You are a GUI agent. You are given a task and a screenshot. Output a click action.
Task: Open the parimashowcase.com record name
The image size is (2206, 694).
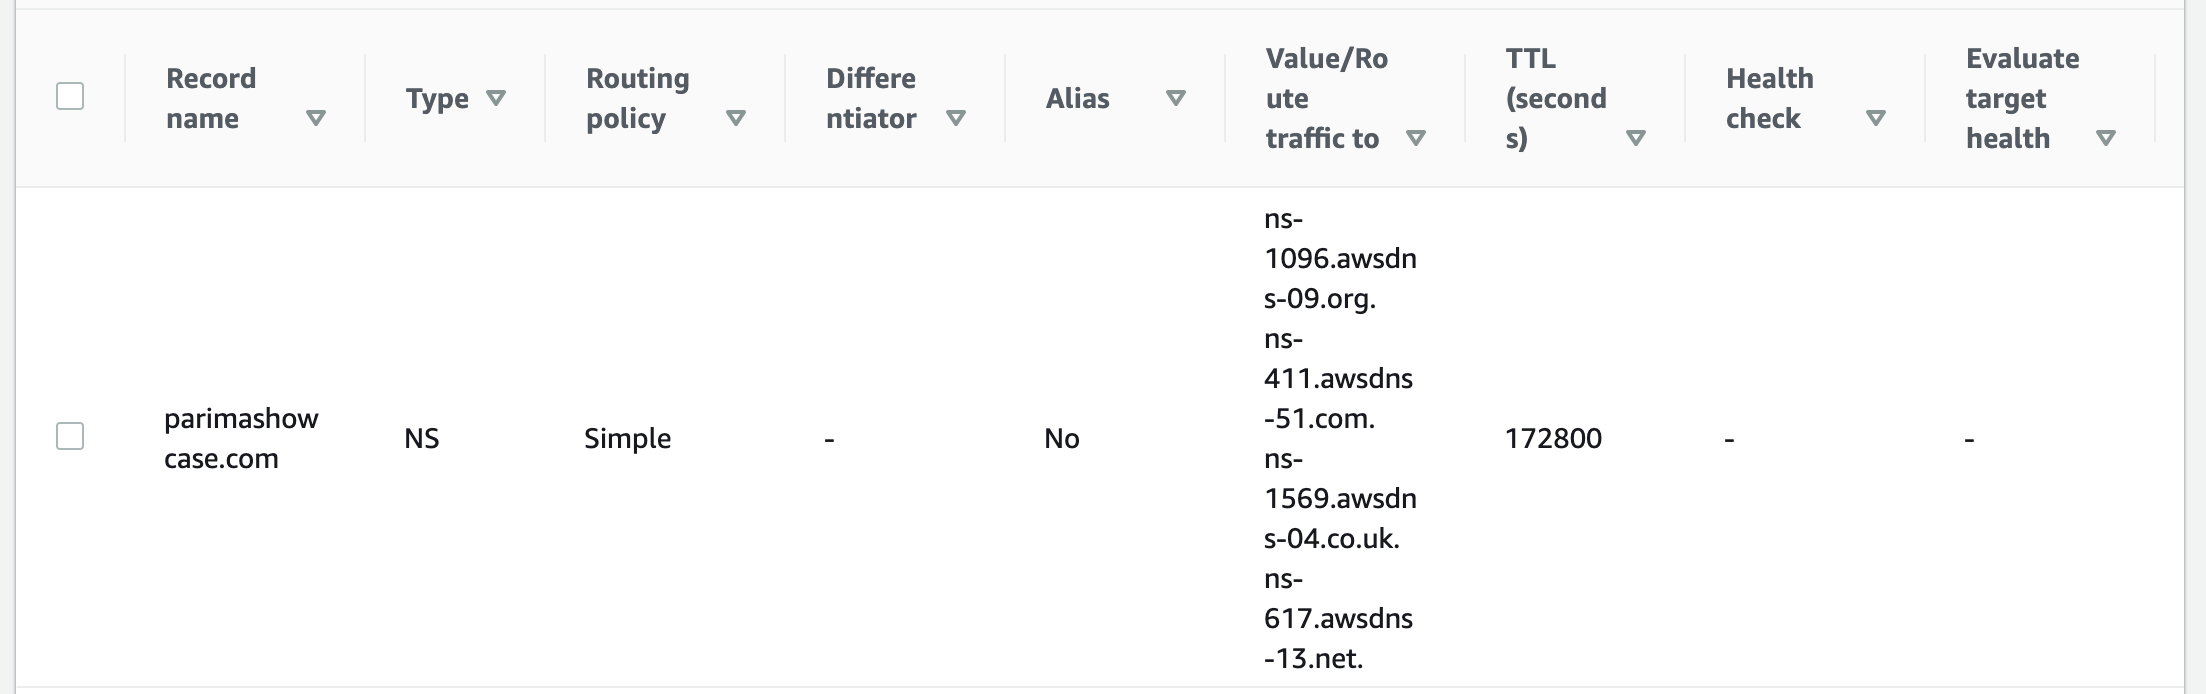[x=241, y=438]
